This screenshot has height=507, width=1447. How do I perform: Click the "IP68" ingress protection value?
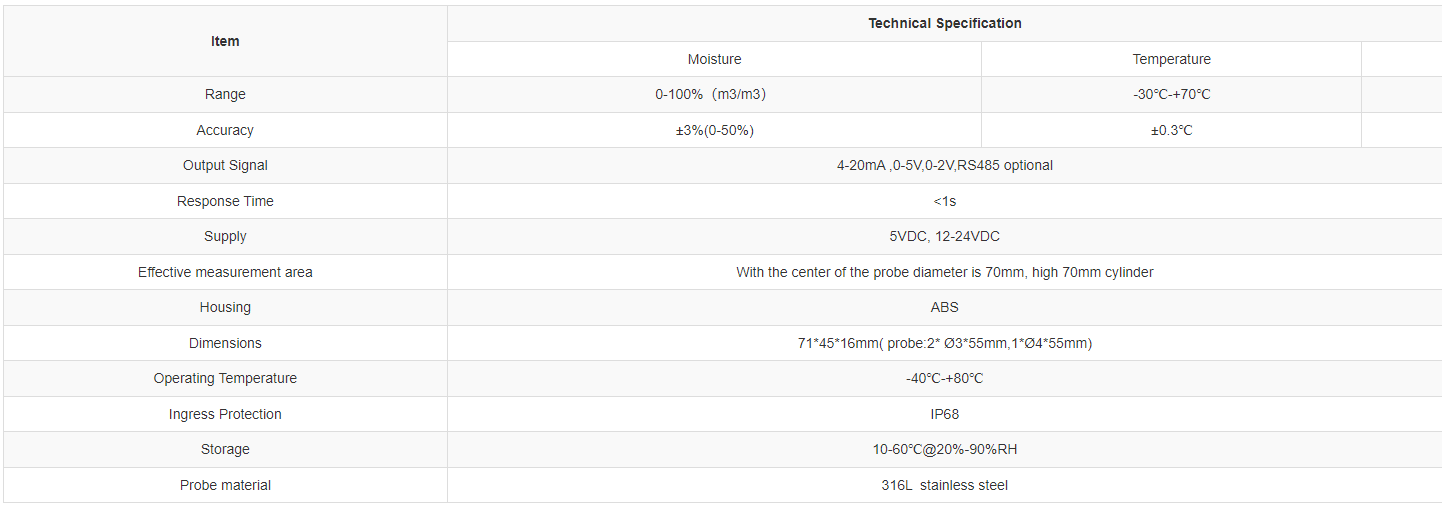tap(944, 414)
